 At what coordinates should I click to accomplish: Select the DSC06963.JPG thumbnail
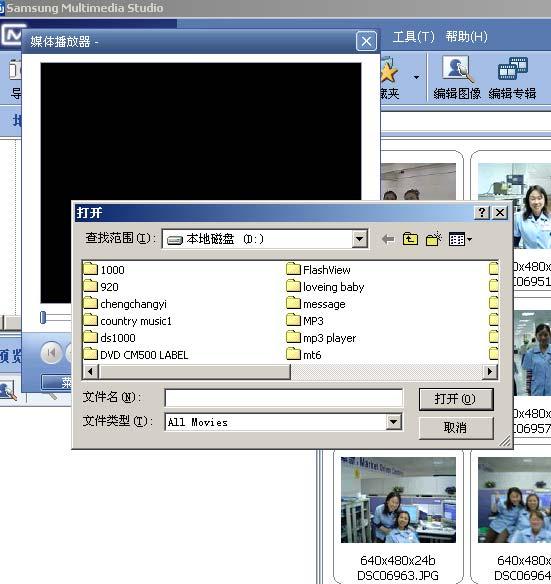click(398, 499)
